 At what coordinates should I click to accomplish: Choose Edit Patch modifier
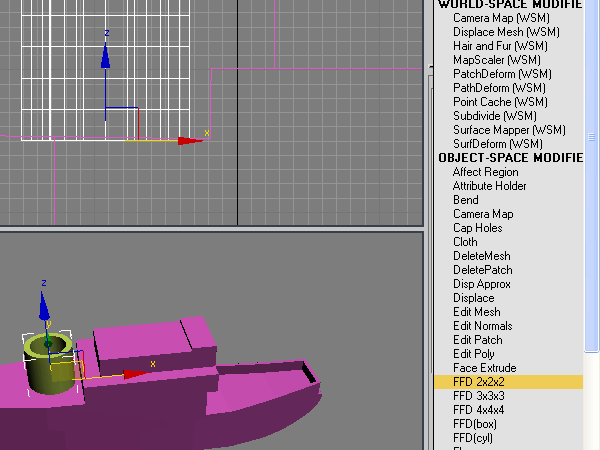click(x=478, y=340)
